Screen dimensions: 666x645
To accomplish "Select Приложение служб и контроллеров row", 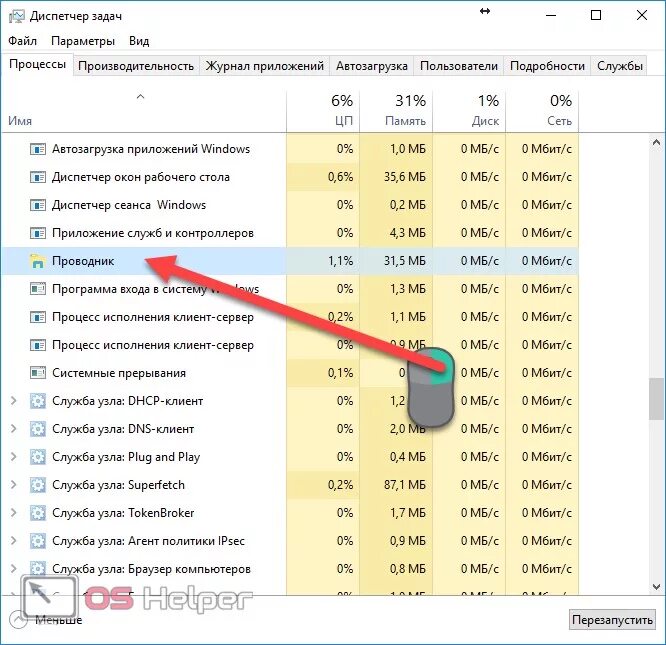I will (x=290, y=233).
